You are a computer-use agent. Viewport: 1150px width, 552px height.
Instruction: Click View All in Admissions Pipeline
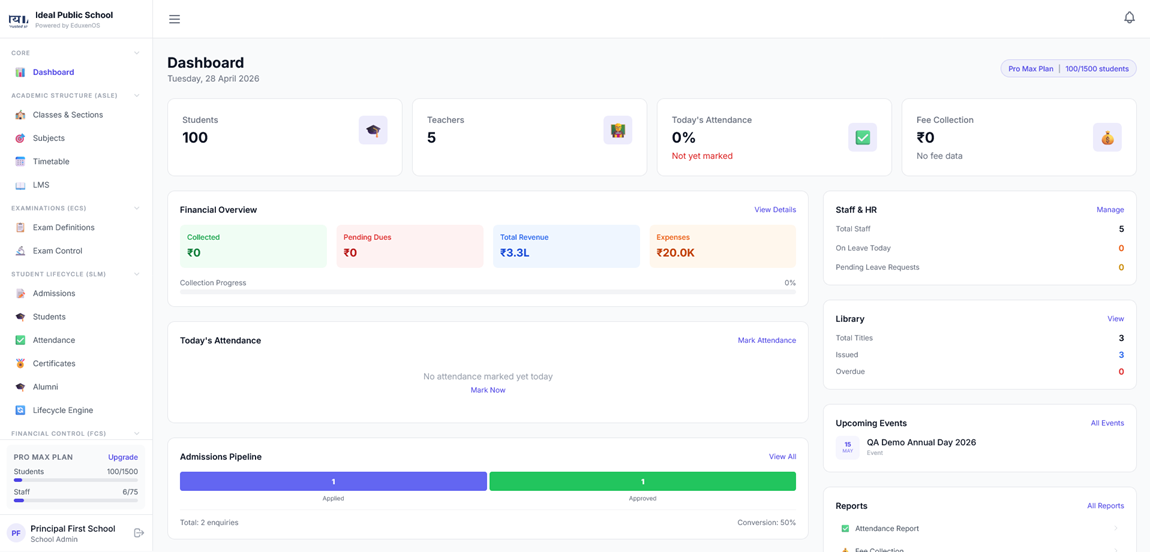[x=782, y=457]
